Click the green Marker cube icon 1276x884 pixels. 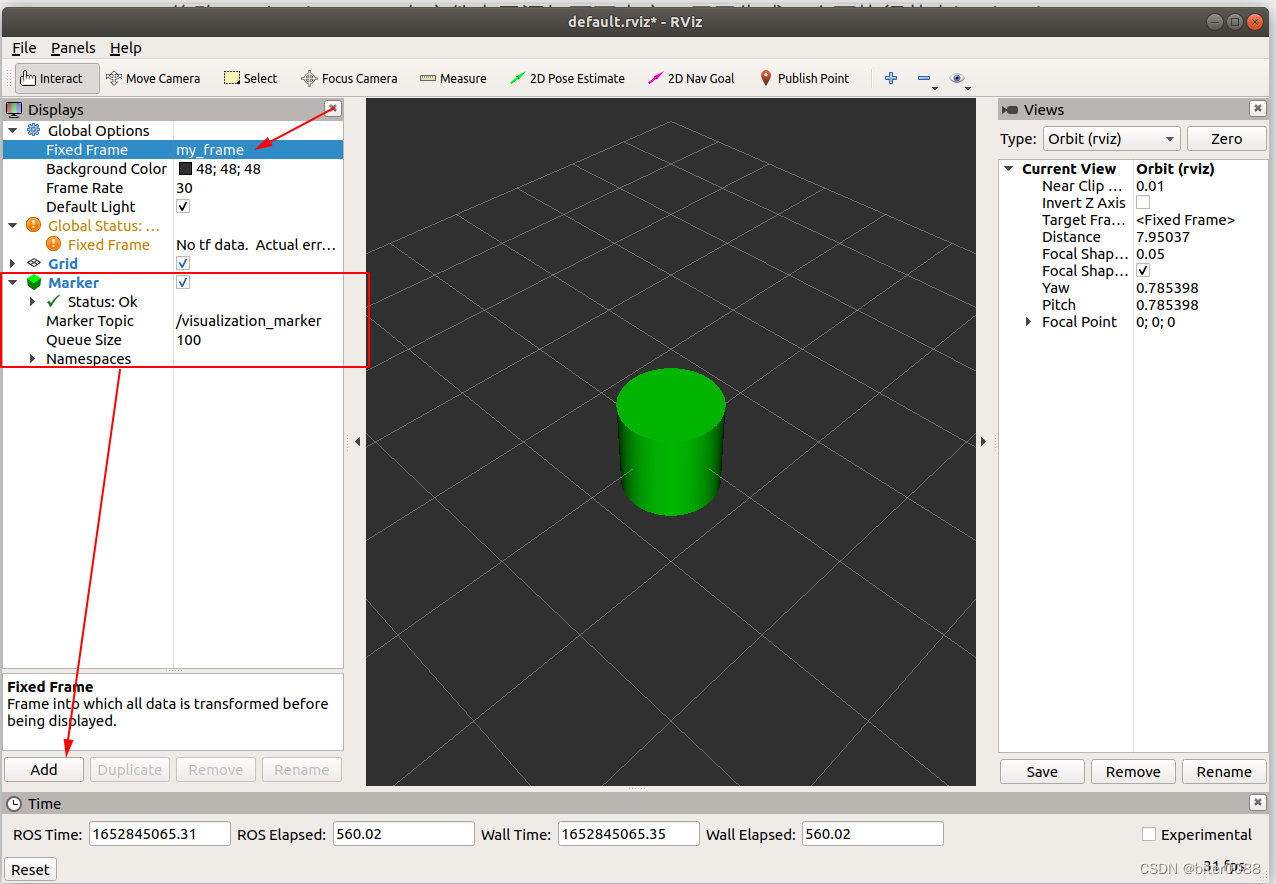pos(34,282)
